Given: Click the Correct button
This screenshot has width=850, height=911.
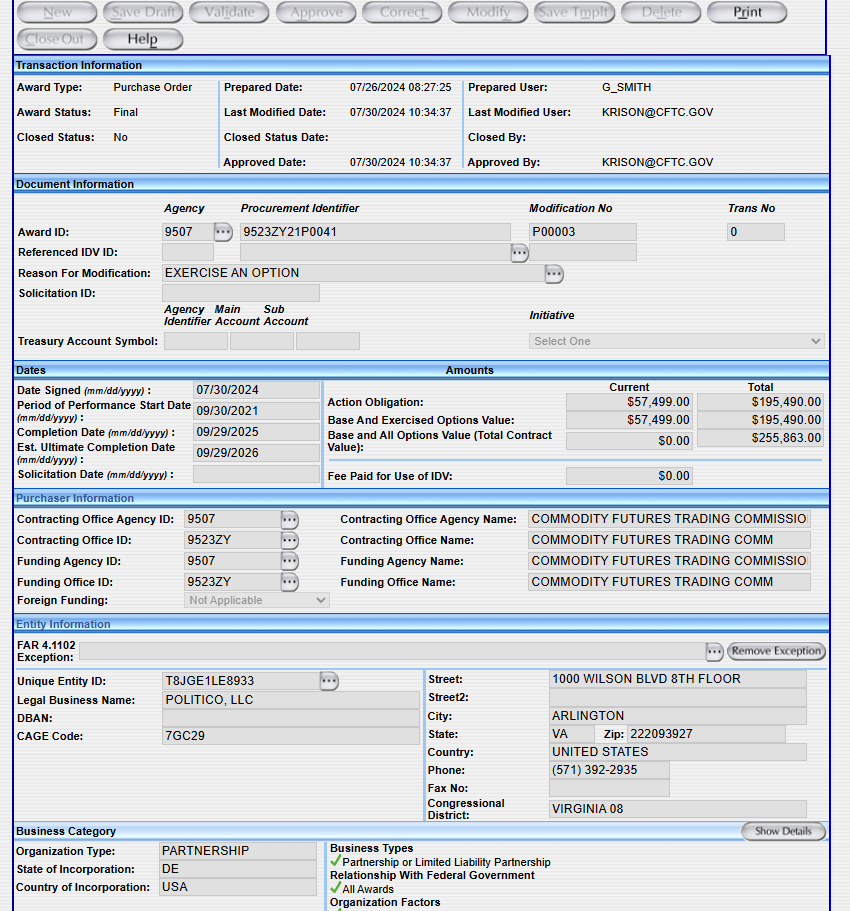Looking at the screenshot, I should point(402,12).
